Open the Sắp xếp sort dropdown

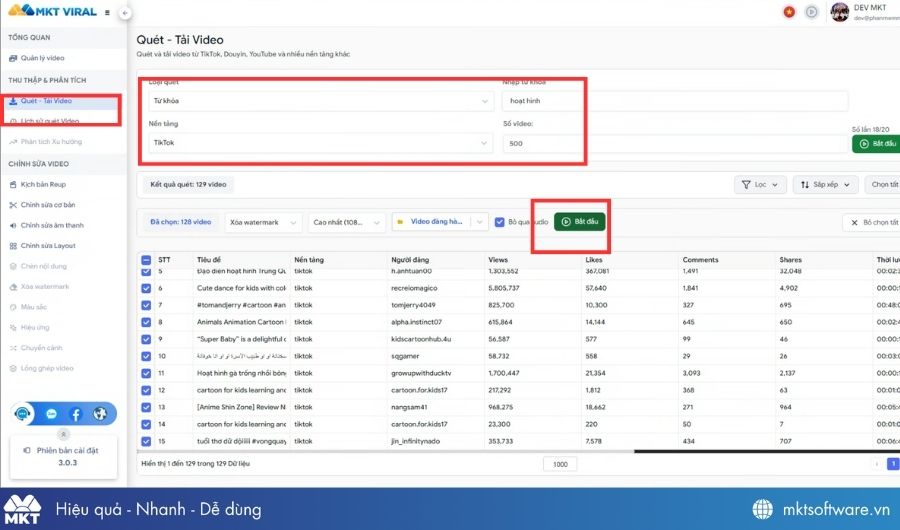point(825,185)
